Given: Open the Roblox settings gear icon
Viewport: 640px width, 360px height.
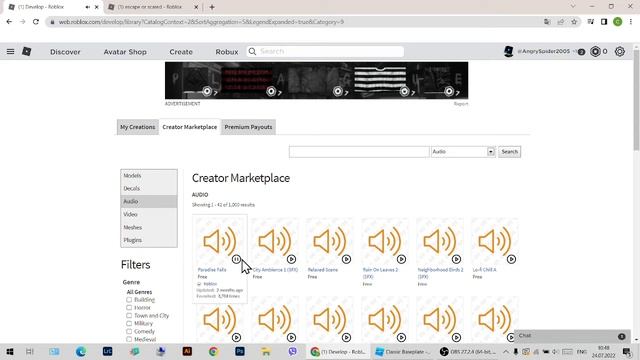Looking at the screenshot, I should point(620,51).
